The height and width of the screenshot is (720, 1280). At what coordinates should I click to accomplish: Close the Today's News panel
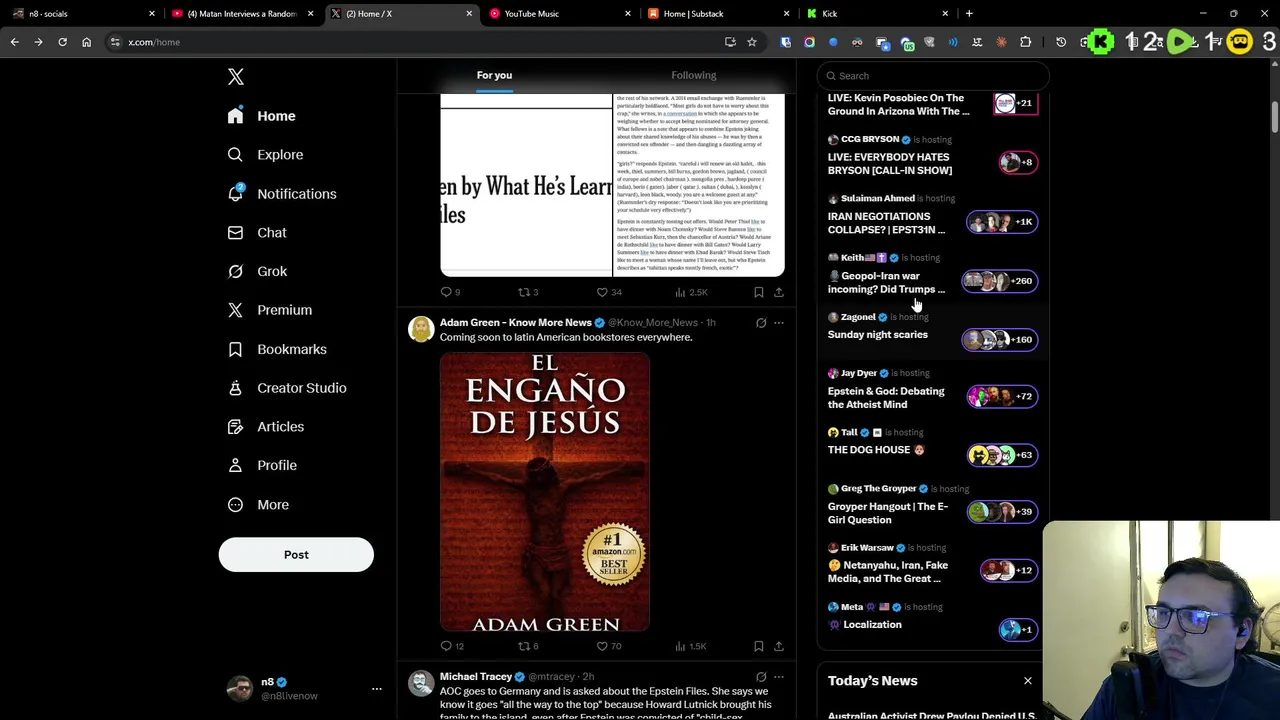[x=1027, y=681]
